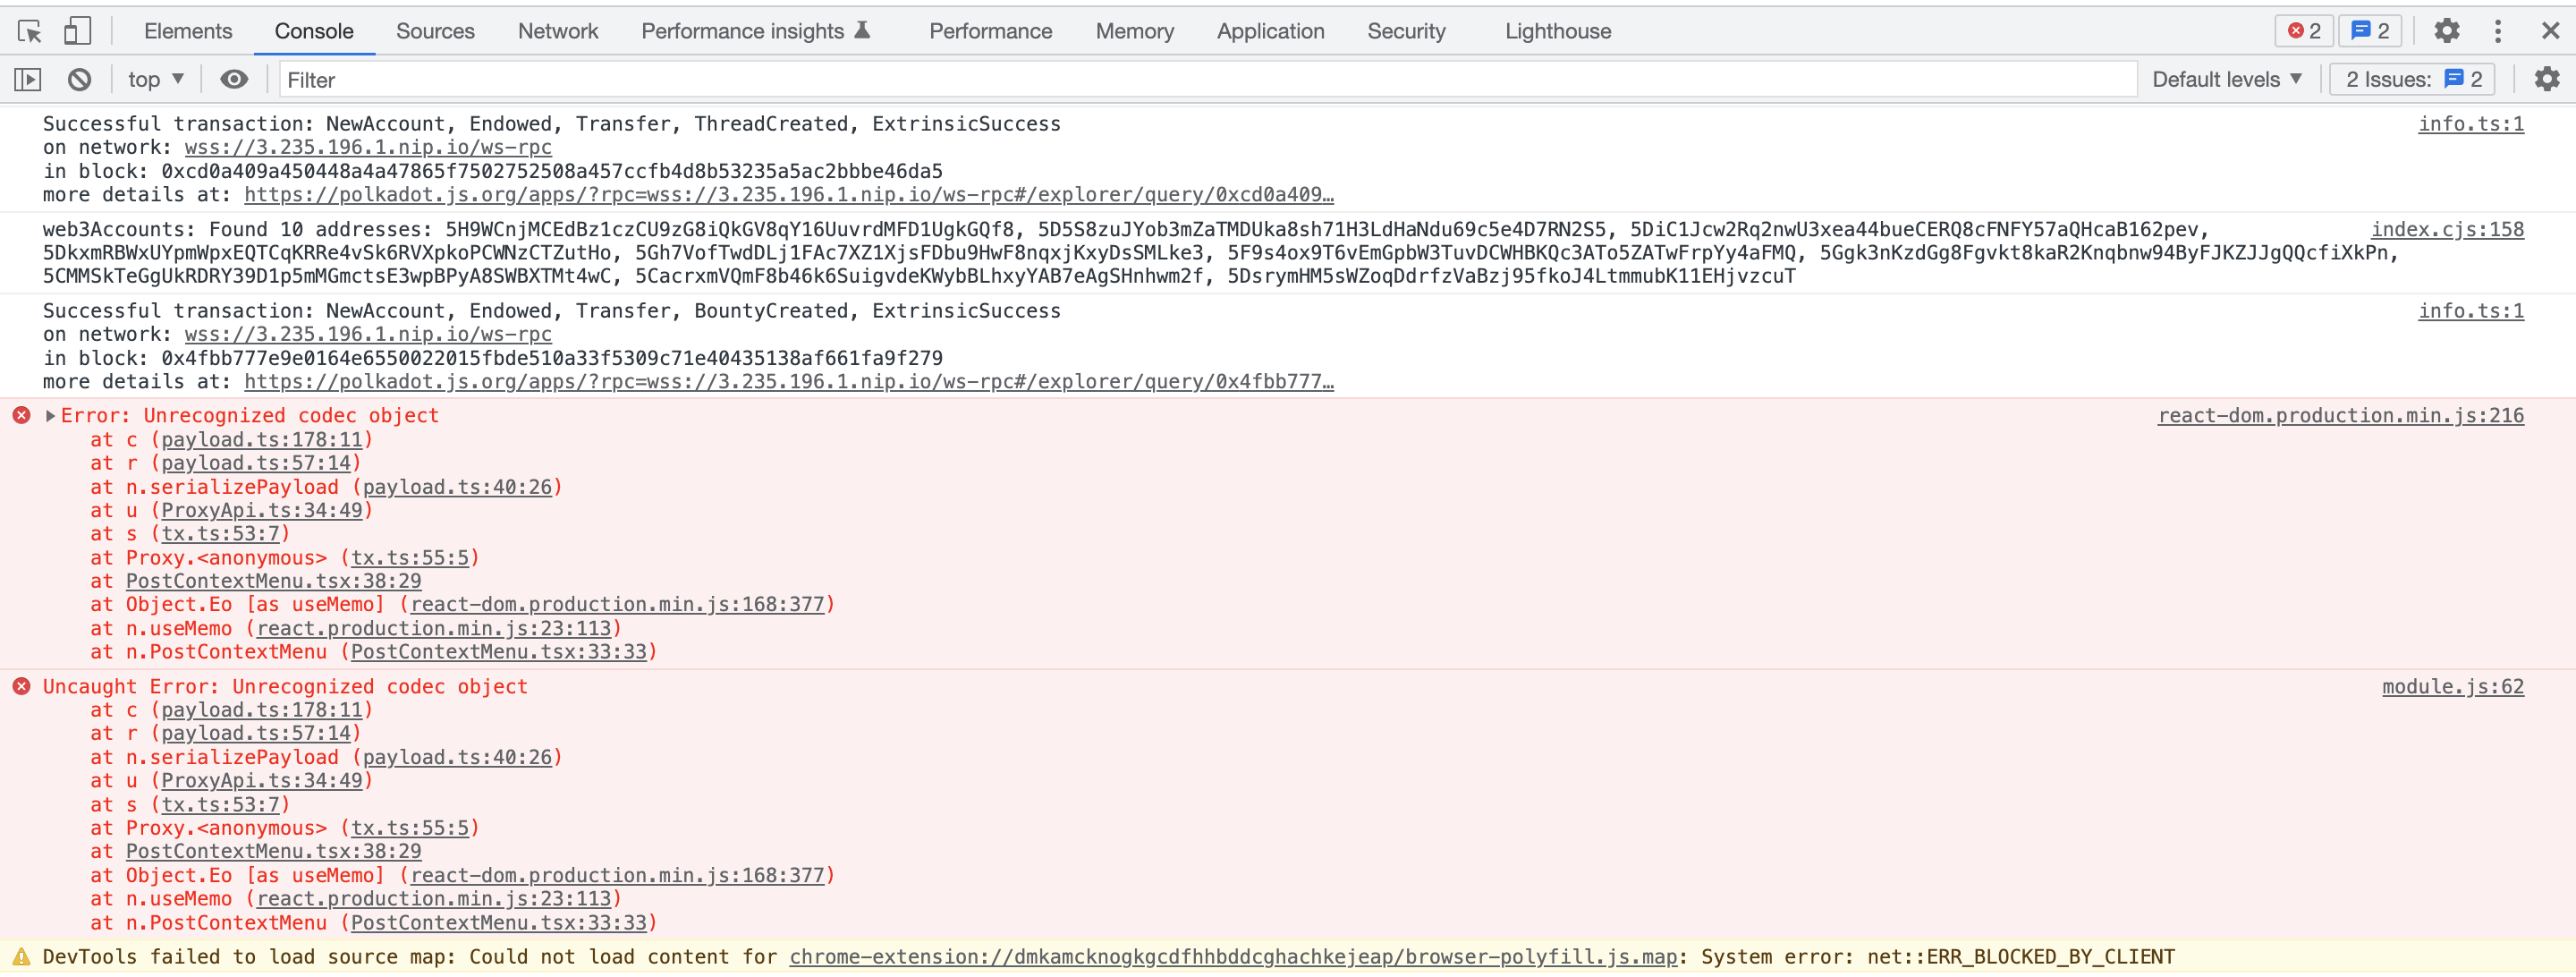Screen dimensions: 2576x977
Task: Click the error icon beside Uncaught Error
Action: tap(21, 686)
